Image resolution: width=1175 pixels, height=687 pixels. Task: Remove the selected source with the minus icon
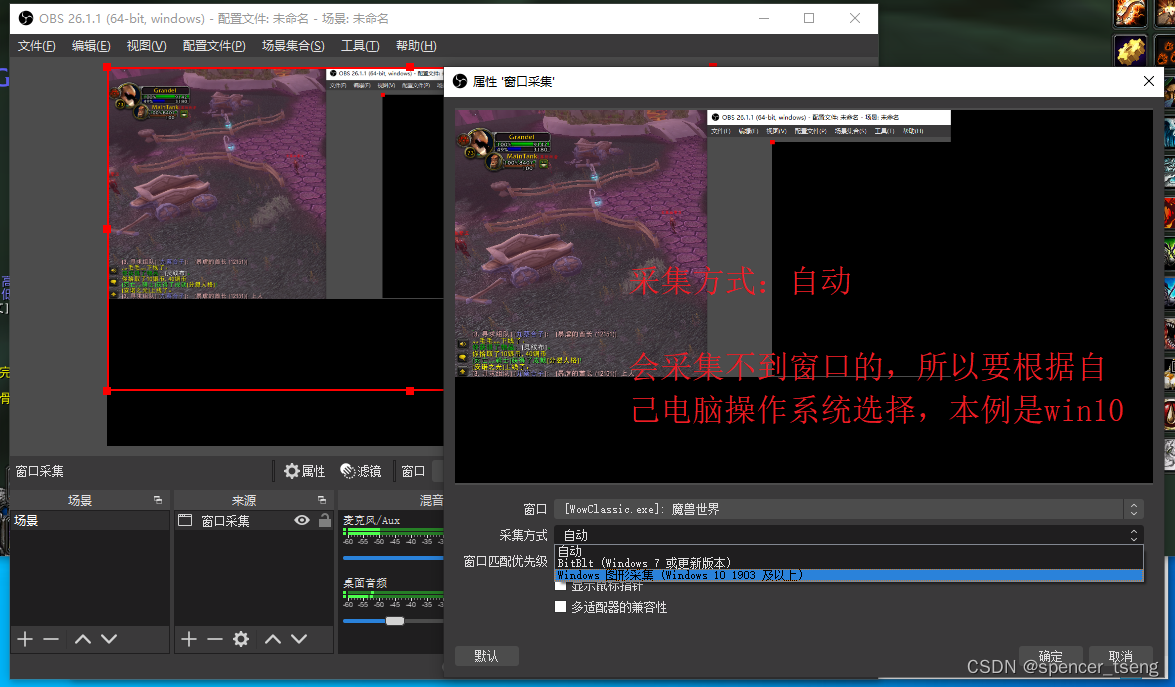tap(215, 639)
